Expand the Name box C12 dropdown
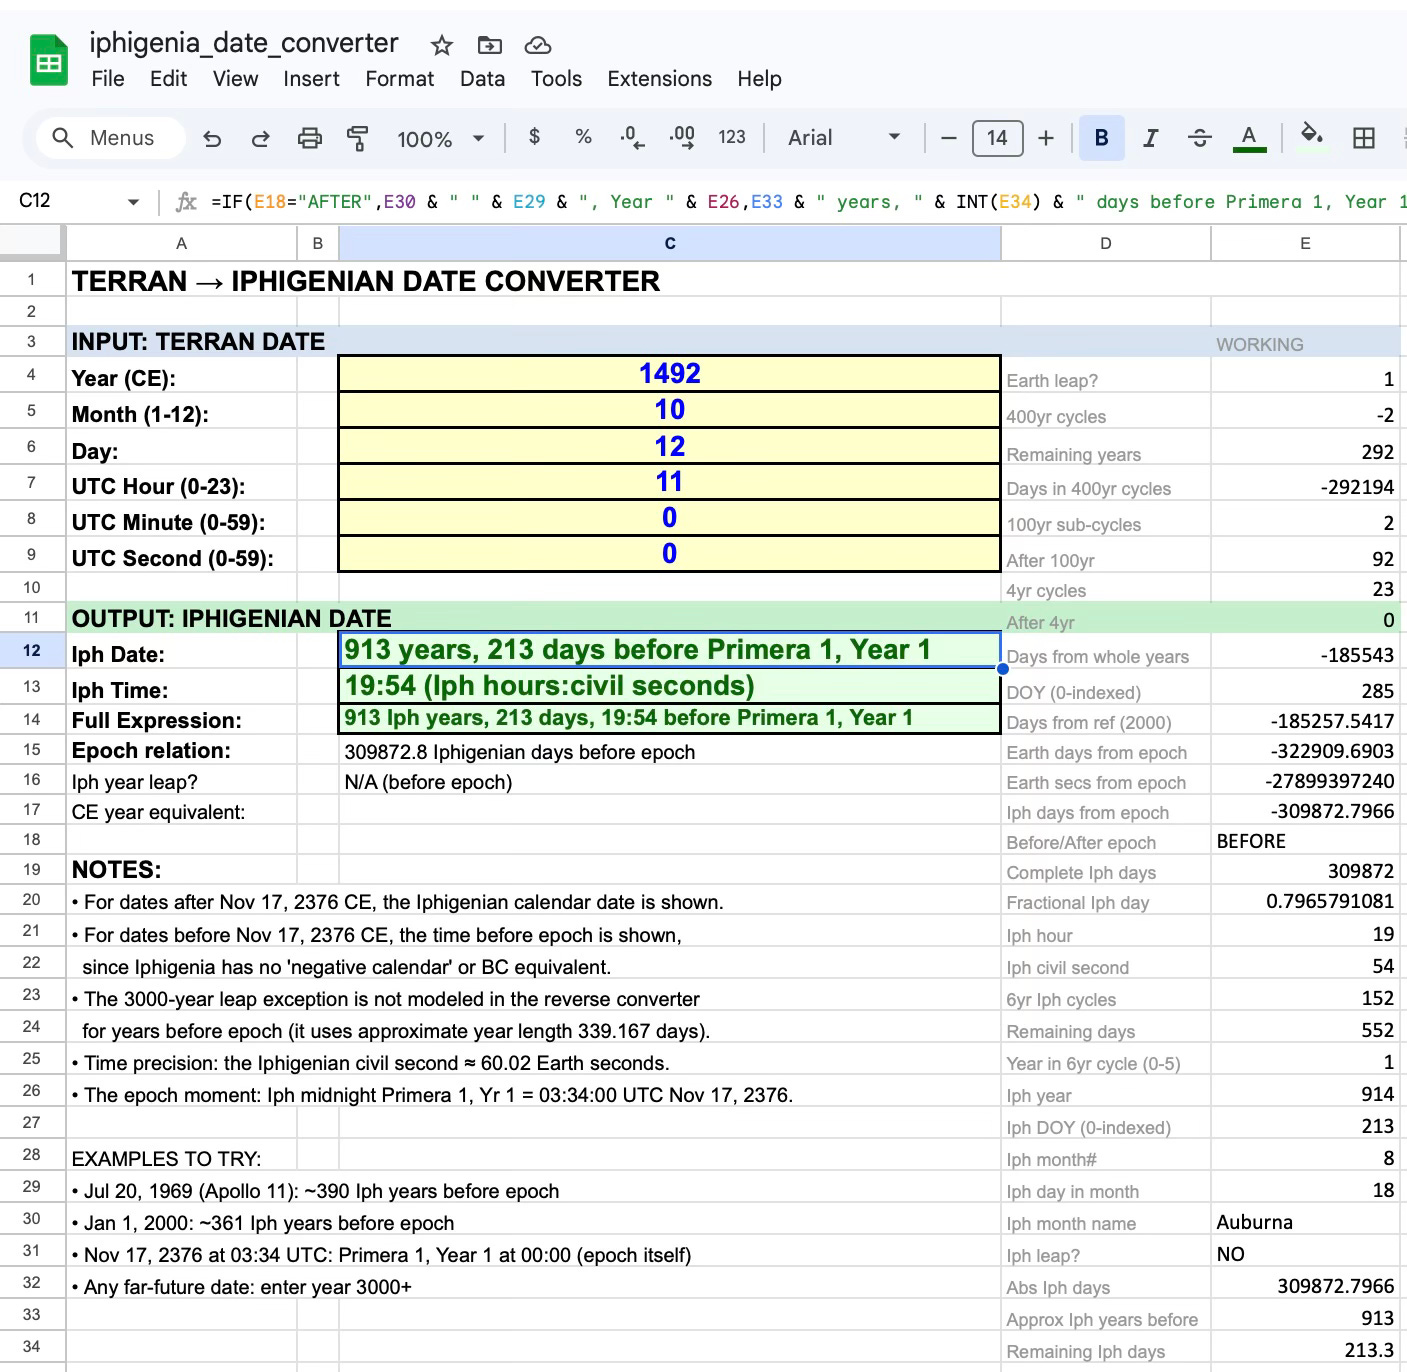The height and width of the screenshot is (1372, 1407). 133,202
